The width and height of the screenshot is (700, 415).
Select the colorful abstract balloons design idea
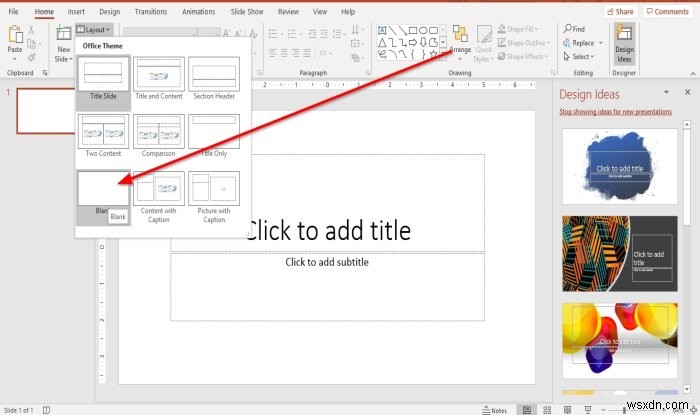pyautogui.click(x=620, y=341)
